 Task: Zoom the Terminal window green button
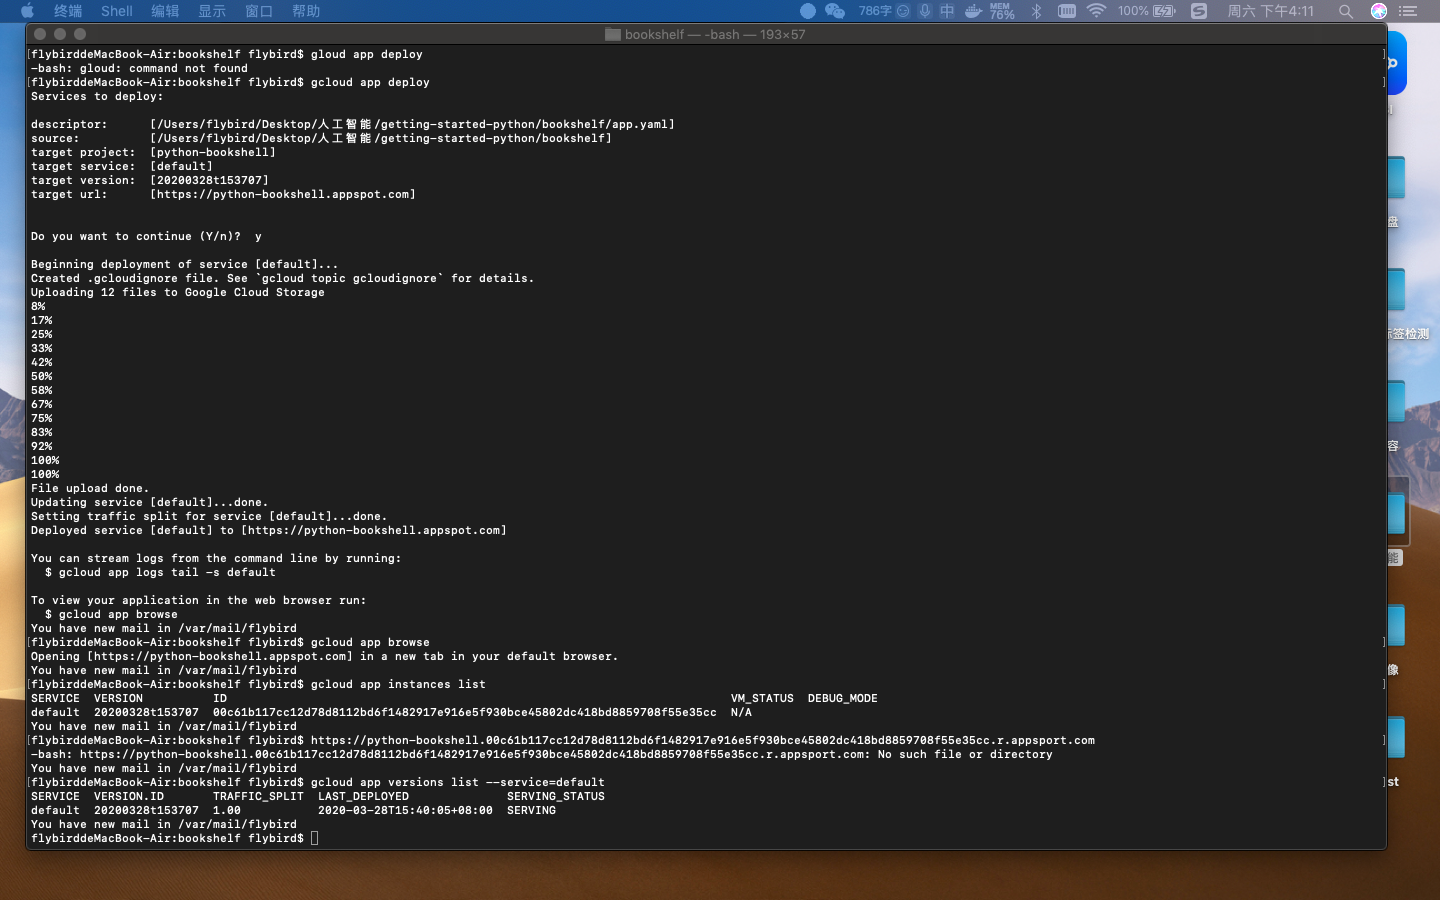point(80,34)
